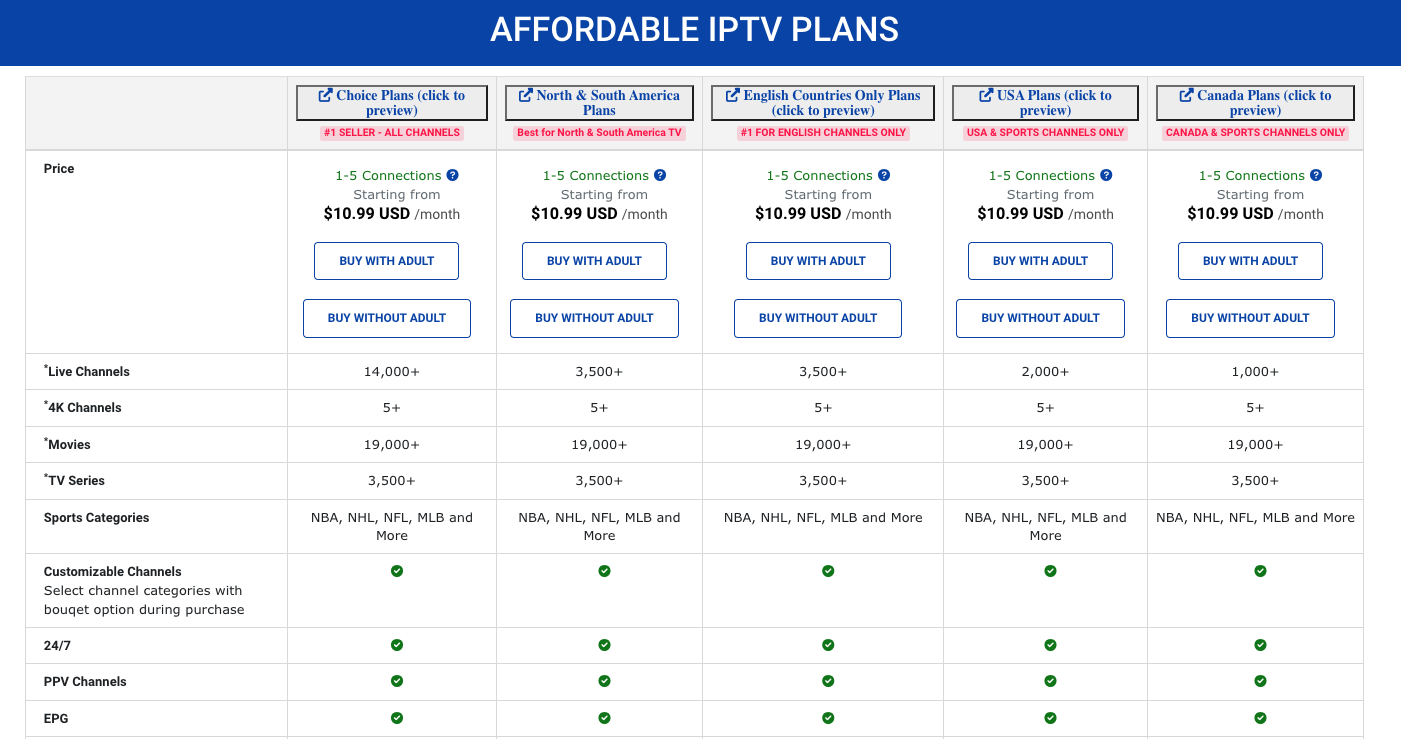The width and height of the screenshot is (1401, 739).
Task: Open the North & South America Plans preview link
Action: point(598,102)
